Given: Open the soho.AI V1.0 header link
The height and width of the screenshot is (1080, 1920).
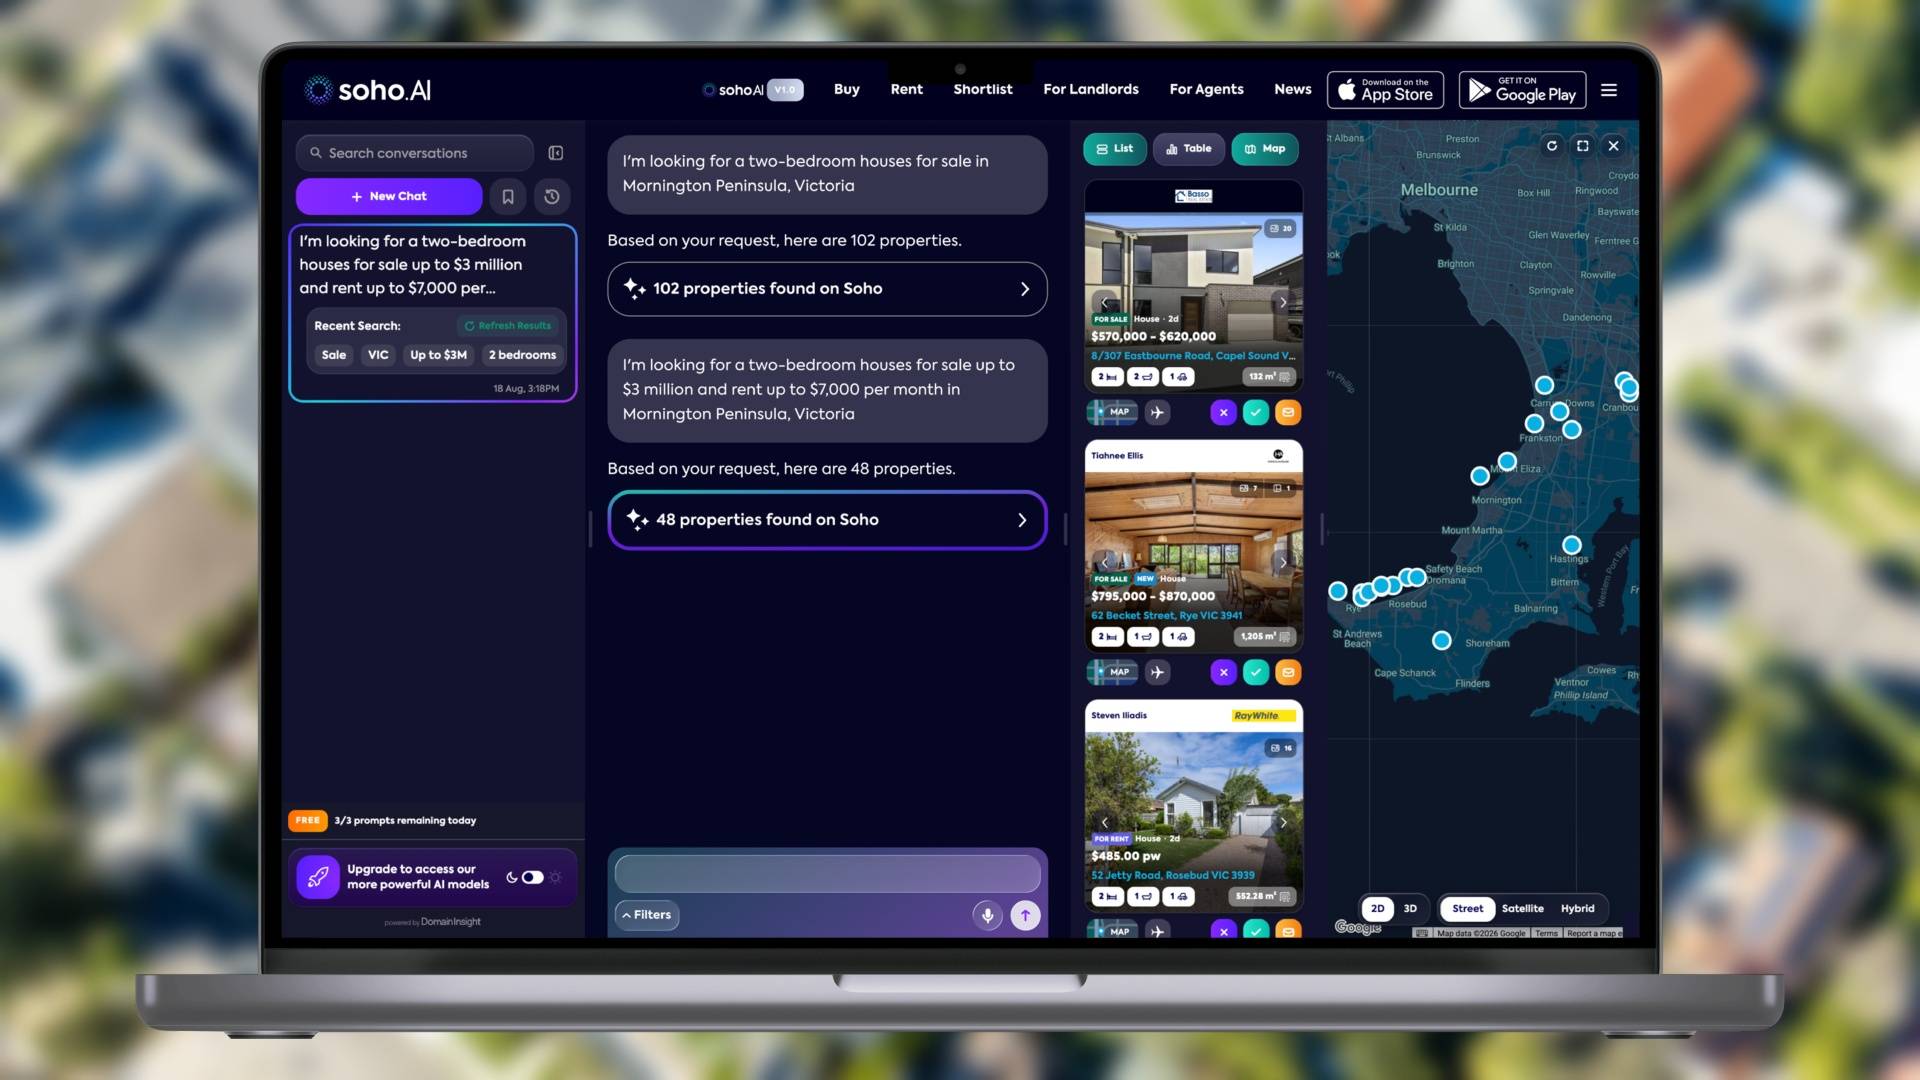Looking at the screenshot, I should [x=752, y=90].
